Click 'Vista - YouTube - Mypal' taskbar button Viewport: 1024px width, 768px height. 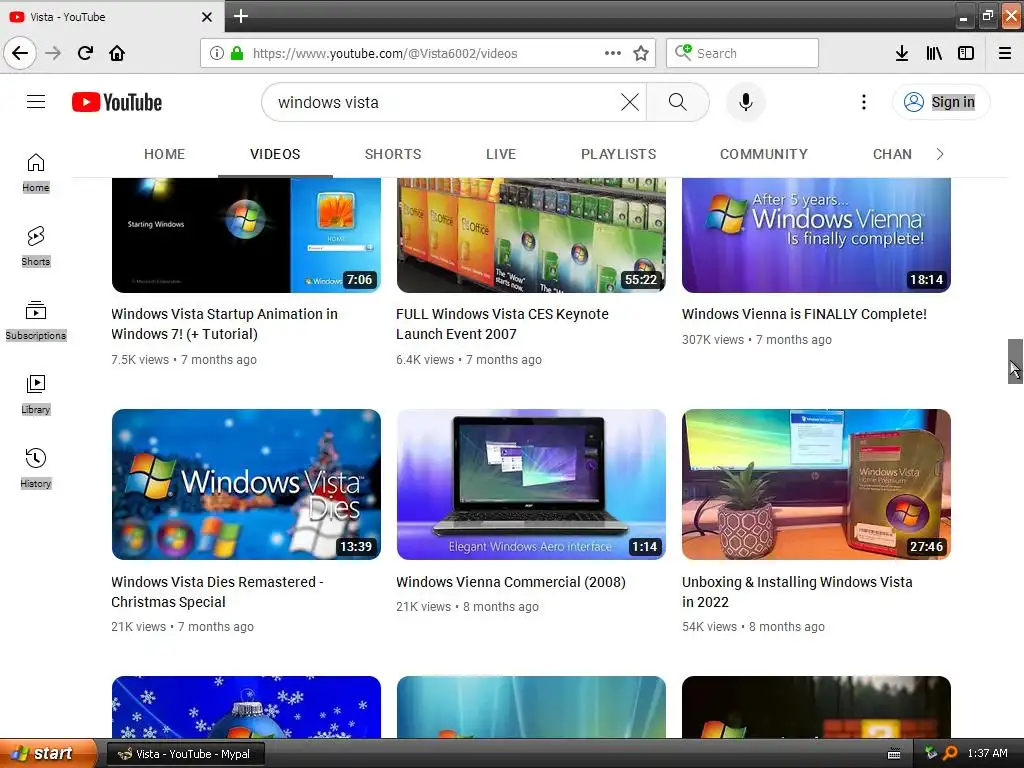[185, 754]
